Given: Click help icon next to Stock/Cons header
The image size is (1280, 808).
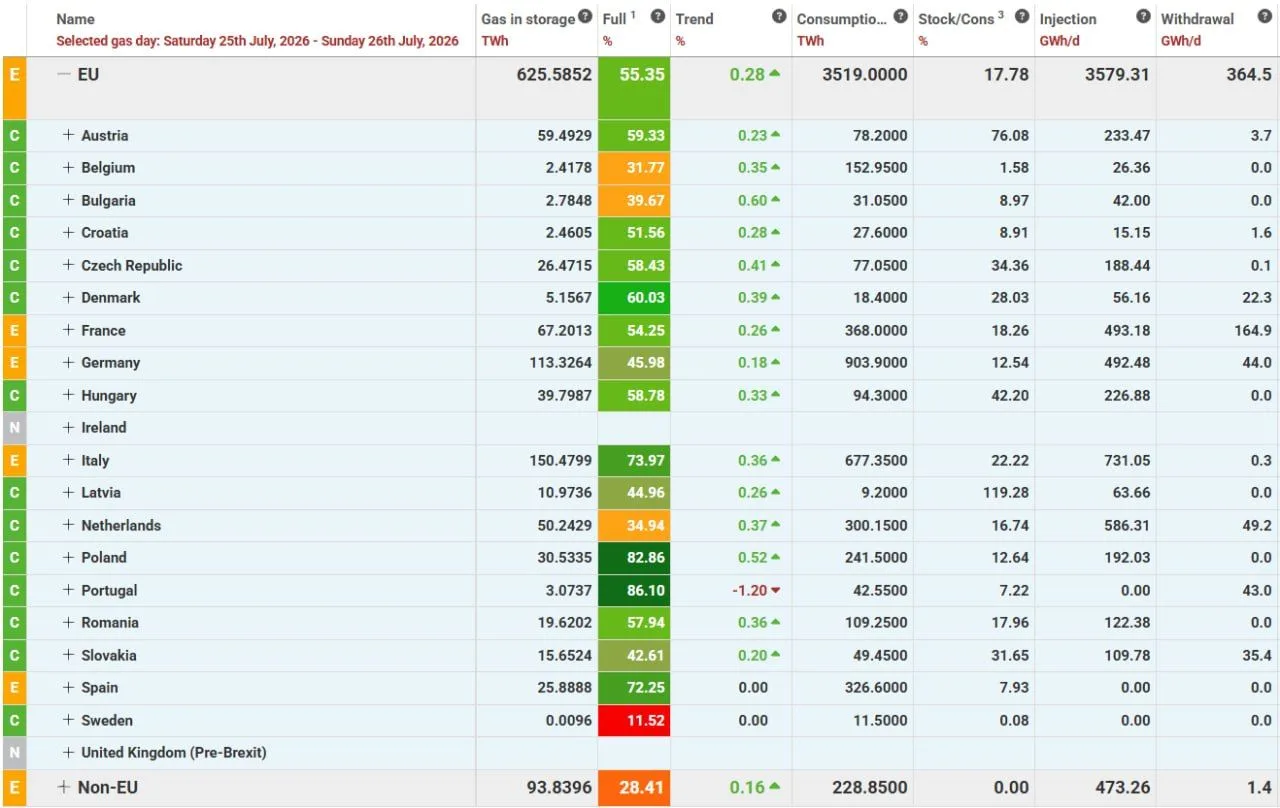Looking at the screenshot, I should pos(1022,17).
